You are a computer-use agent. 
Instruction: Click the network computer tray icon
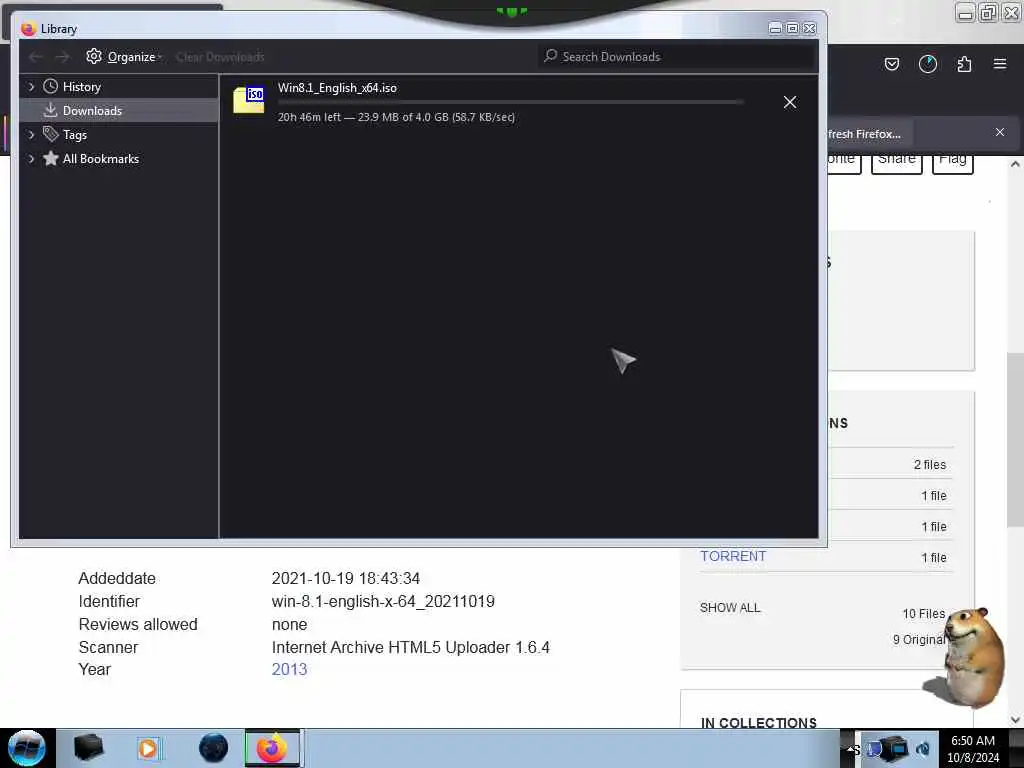pyautogui.click(x=896, y=748)
